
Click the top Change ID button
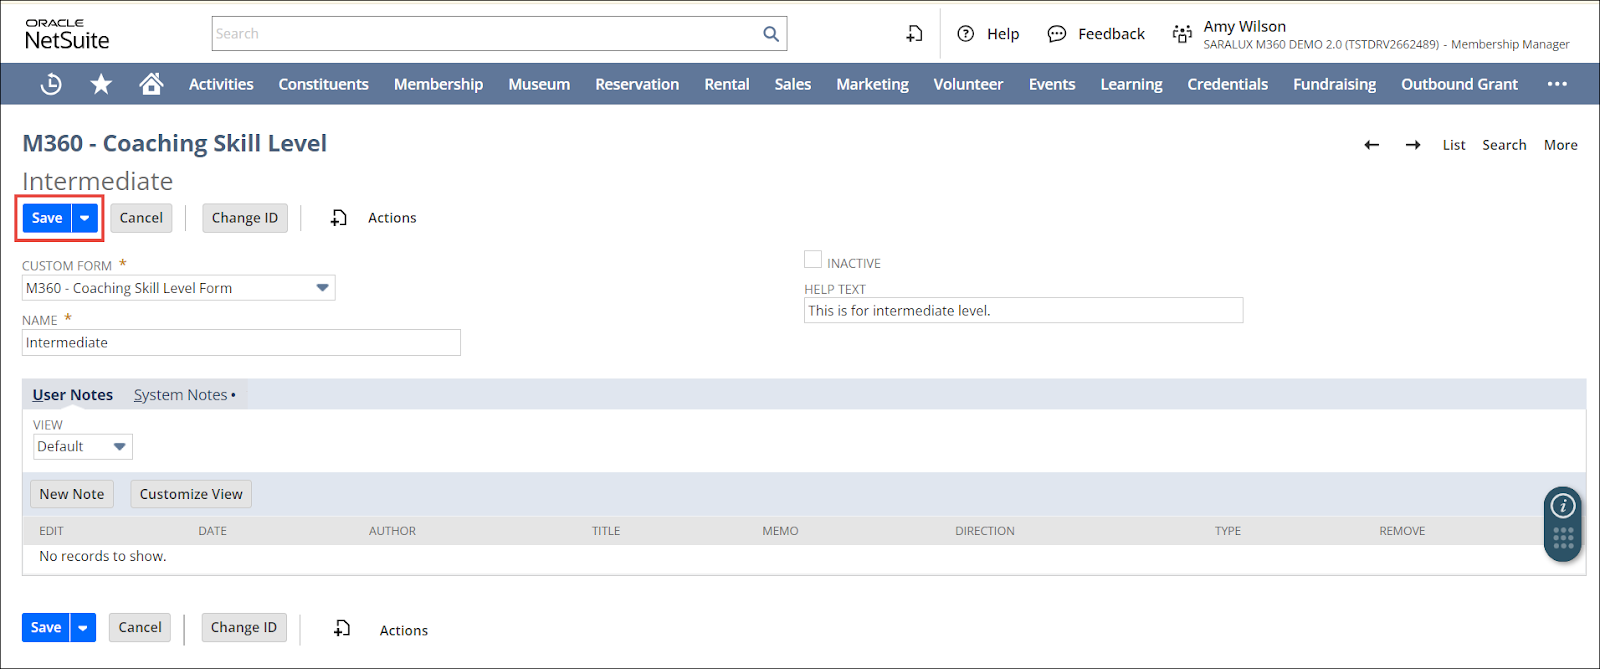pyautogui.click(x=245, y=218)
